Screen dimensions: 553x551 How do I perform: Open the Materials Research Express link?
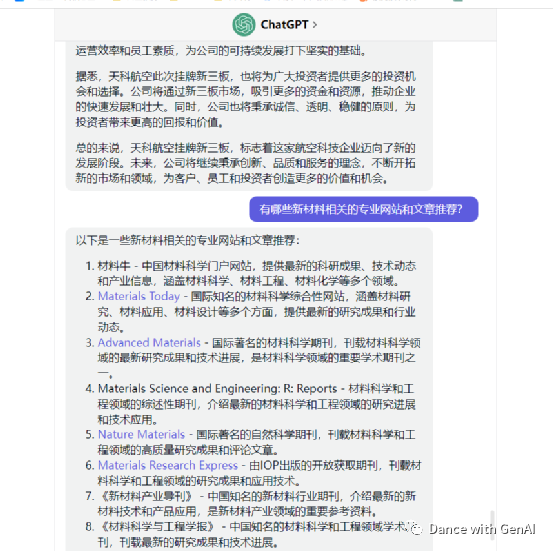point(168,465)
